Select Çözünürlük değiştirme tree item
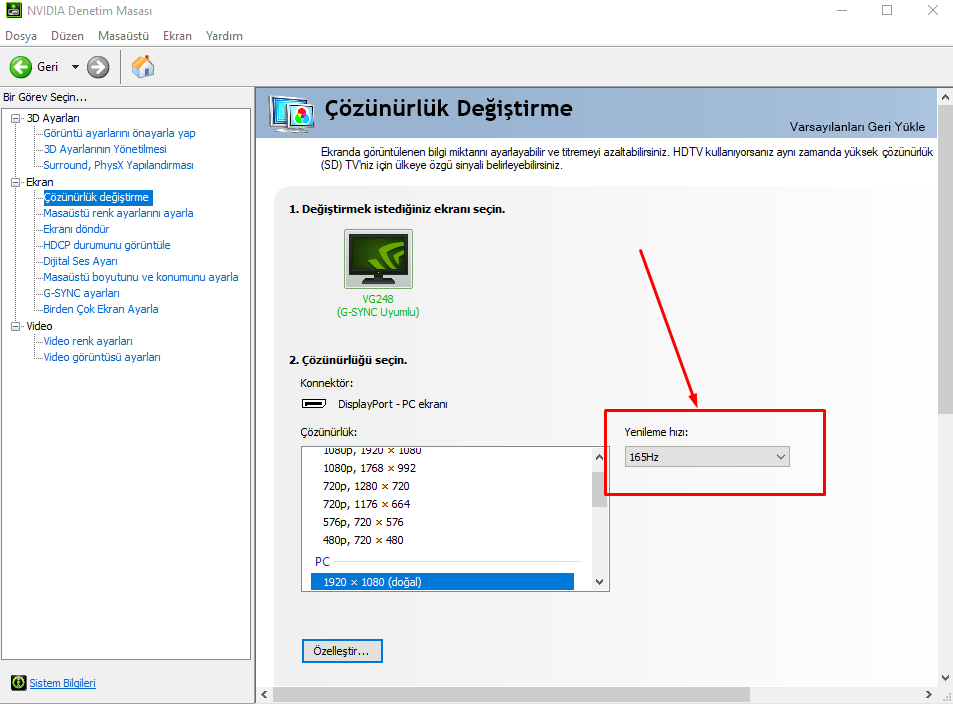Screen dimensions: 953x705 (97, 198)
